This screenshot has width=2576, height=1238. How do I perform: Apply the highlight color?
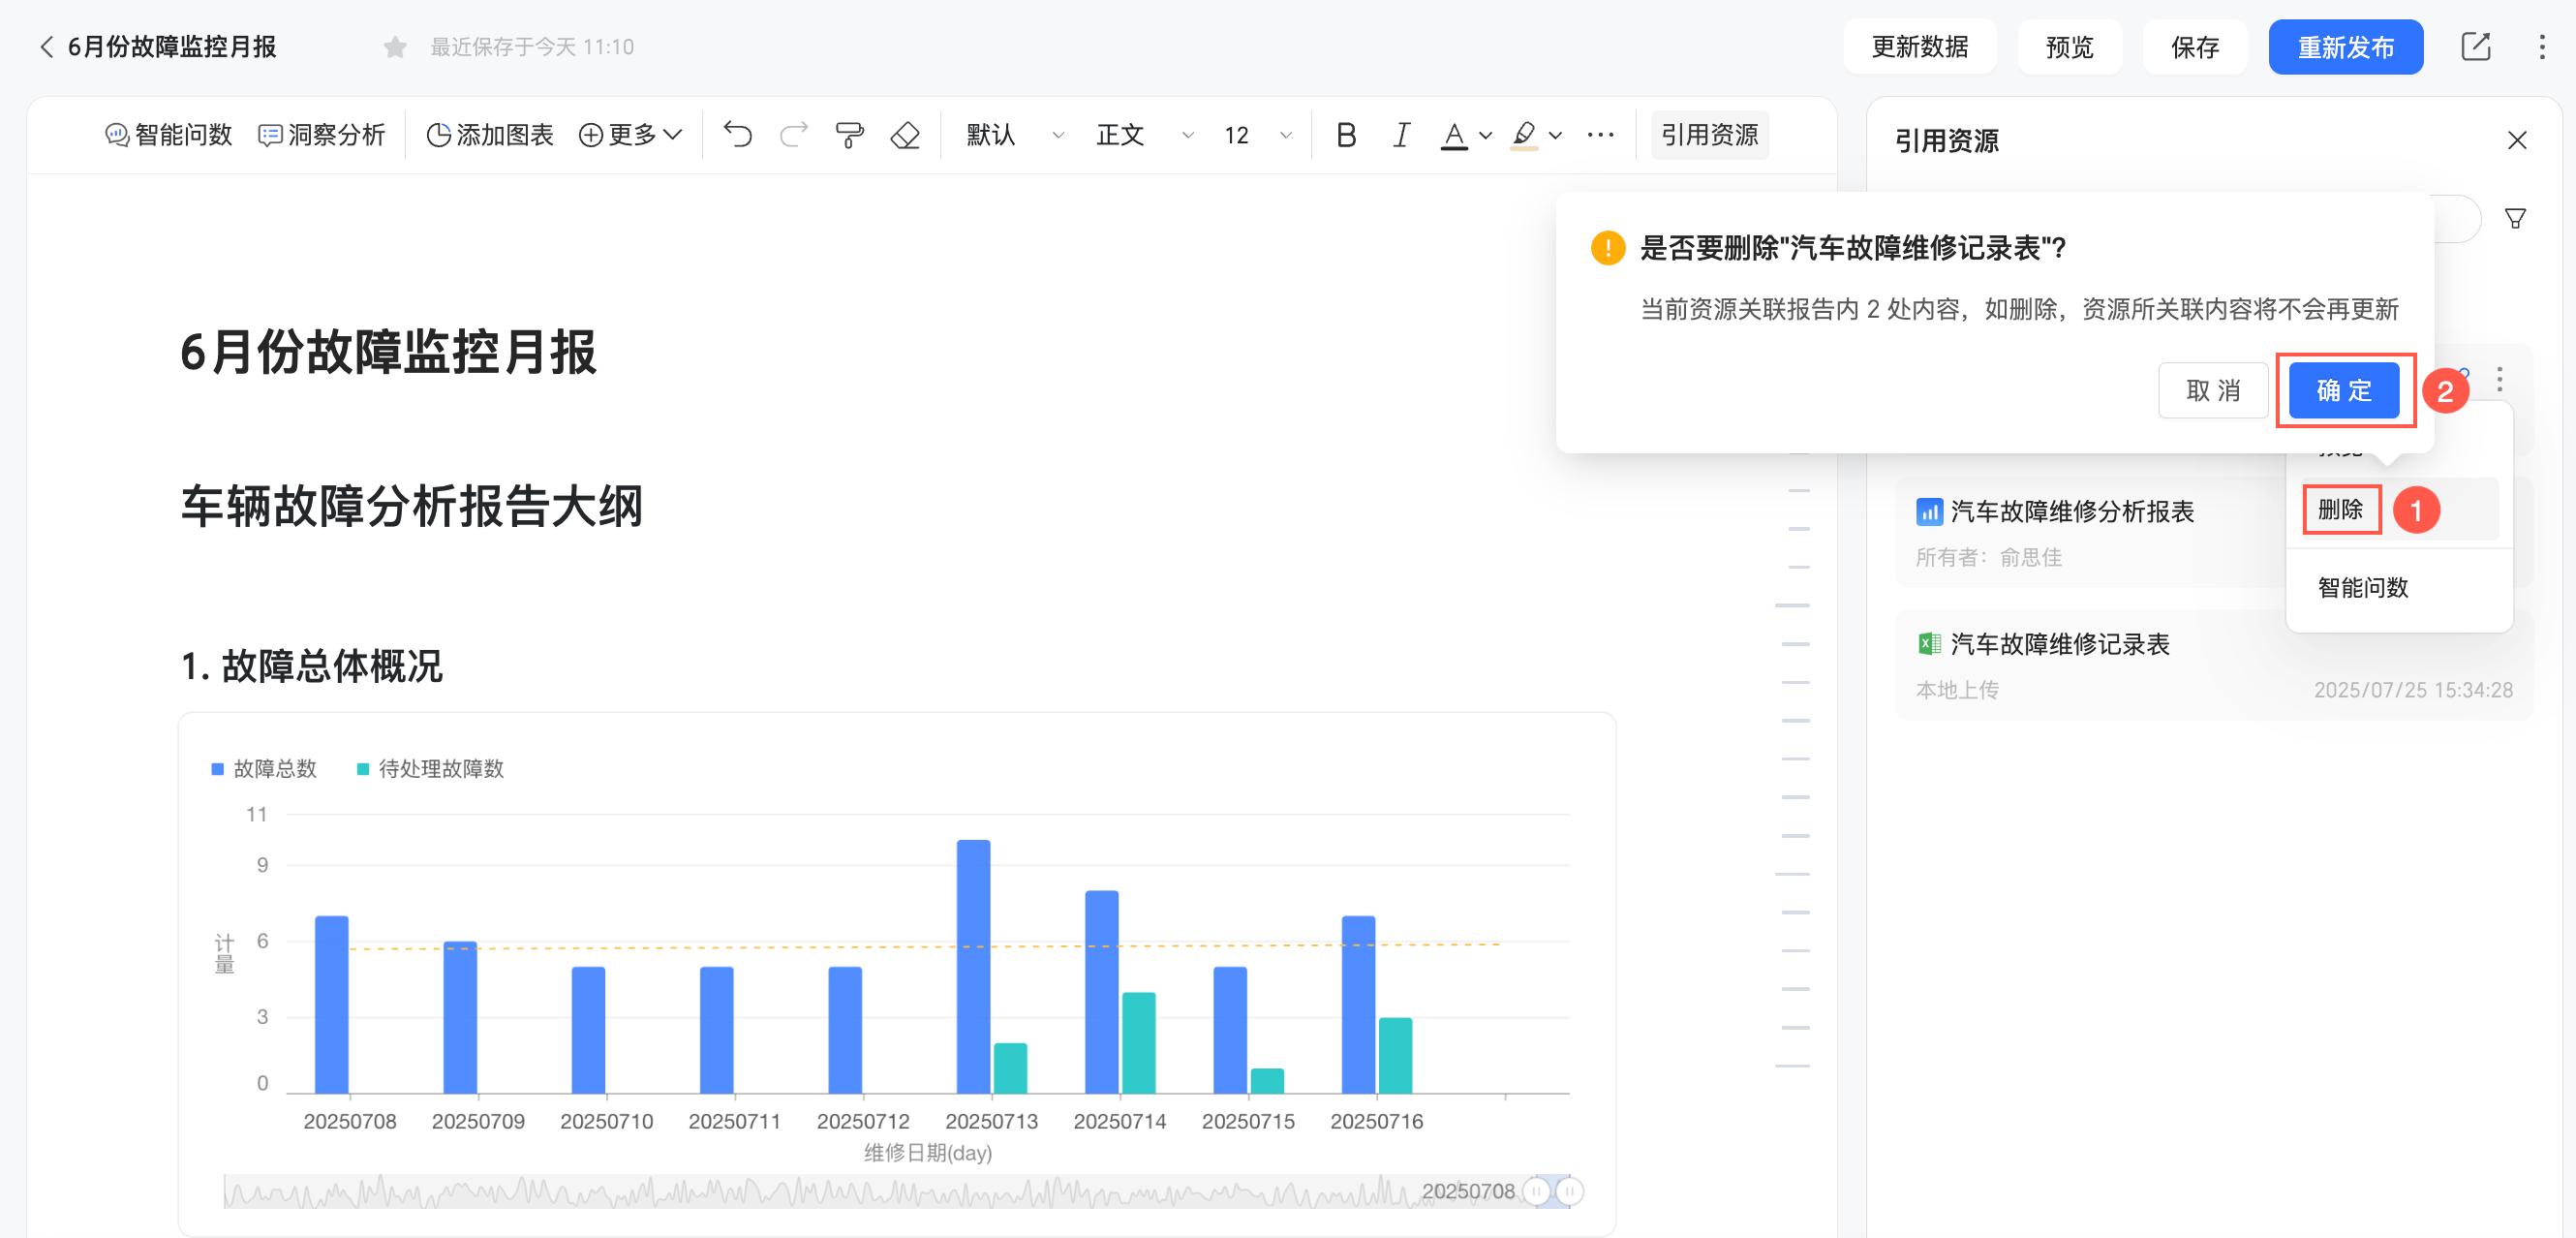click(x=1524, y=135)
